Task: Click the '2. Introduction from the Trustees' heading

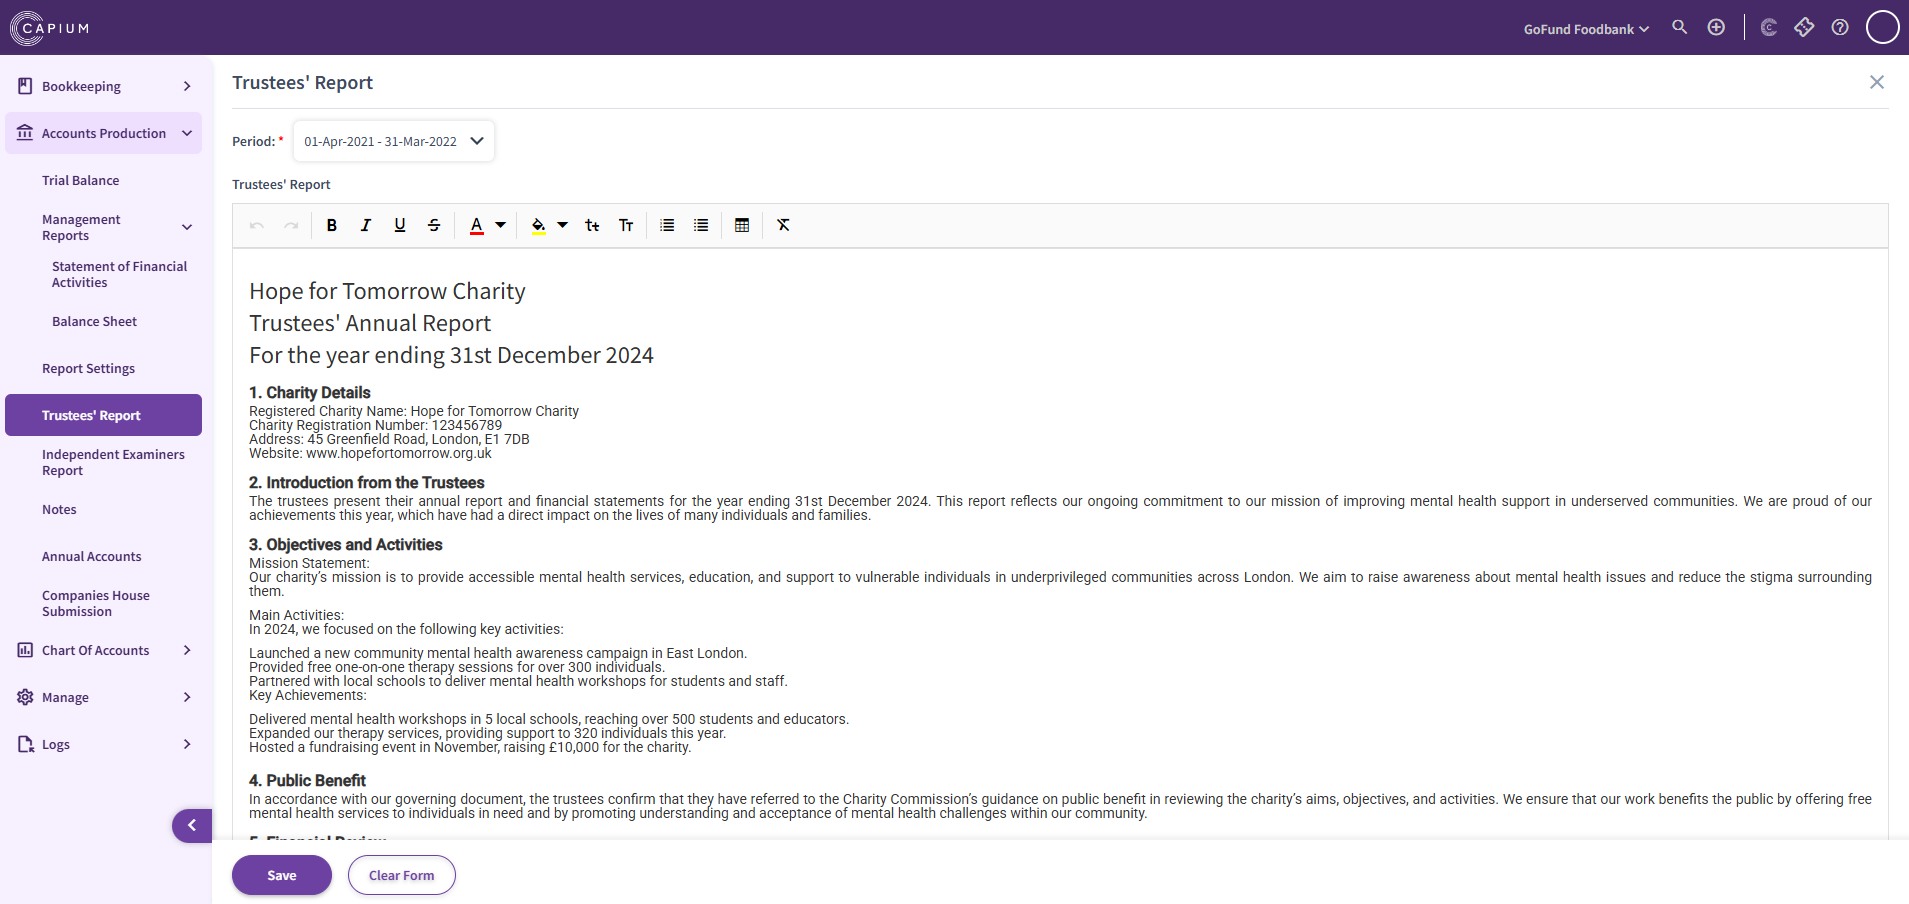Action: pyautogui.click(x=367, y=483)
